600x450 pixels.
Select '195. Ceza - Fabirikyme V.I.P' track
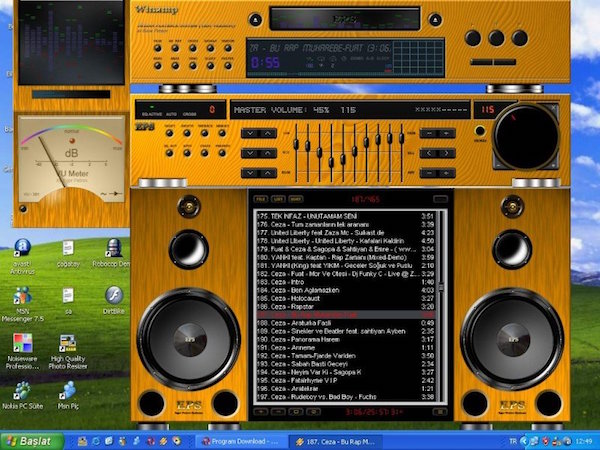(345, 380)
